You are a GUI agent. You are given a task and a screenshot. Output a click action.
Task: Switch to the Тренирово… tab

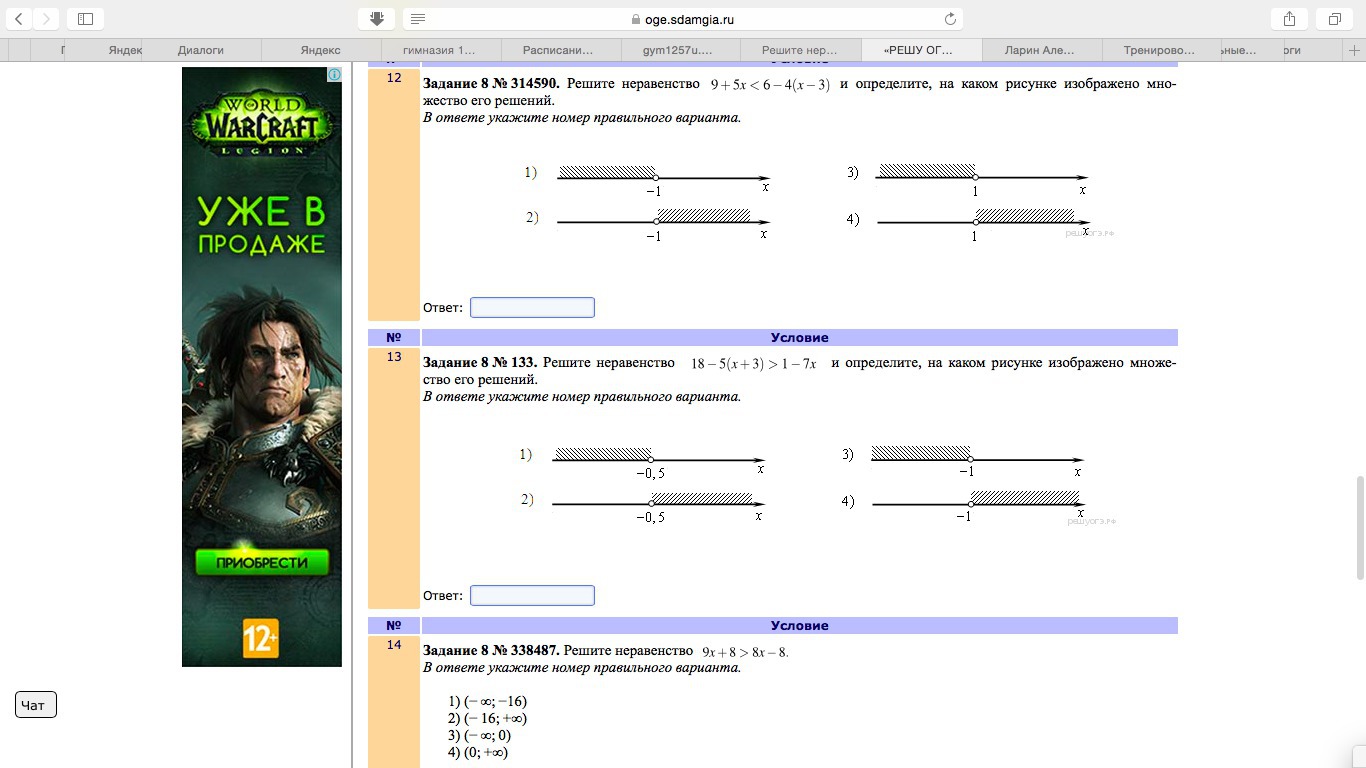click(1160, 49)
